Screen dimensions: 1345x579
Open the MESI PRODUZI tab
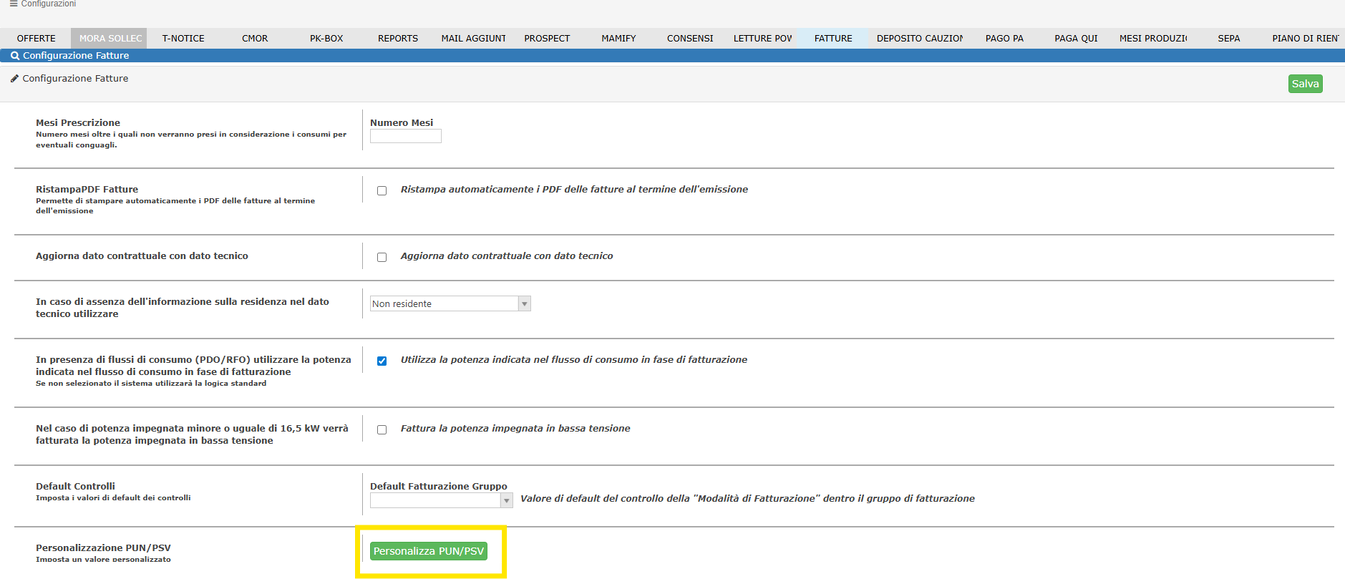tap(1153, 38)
